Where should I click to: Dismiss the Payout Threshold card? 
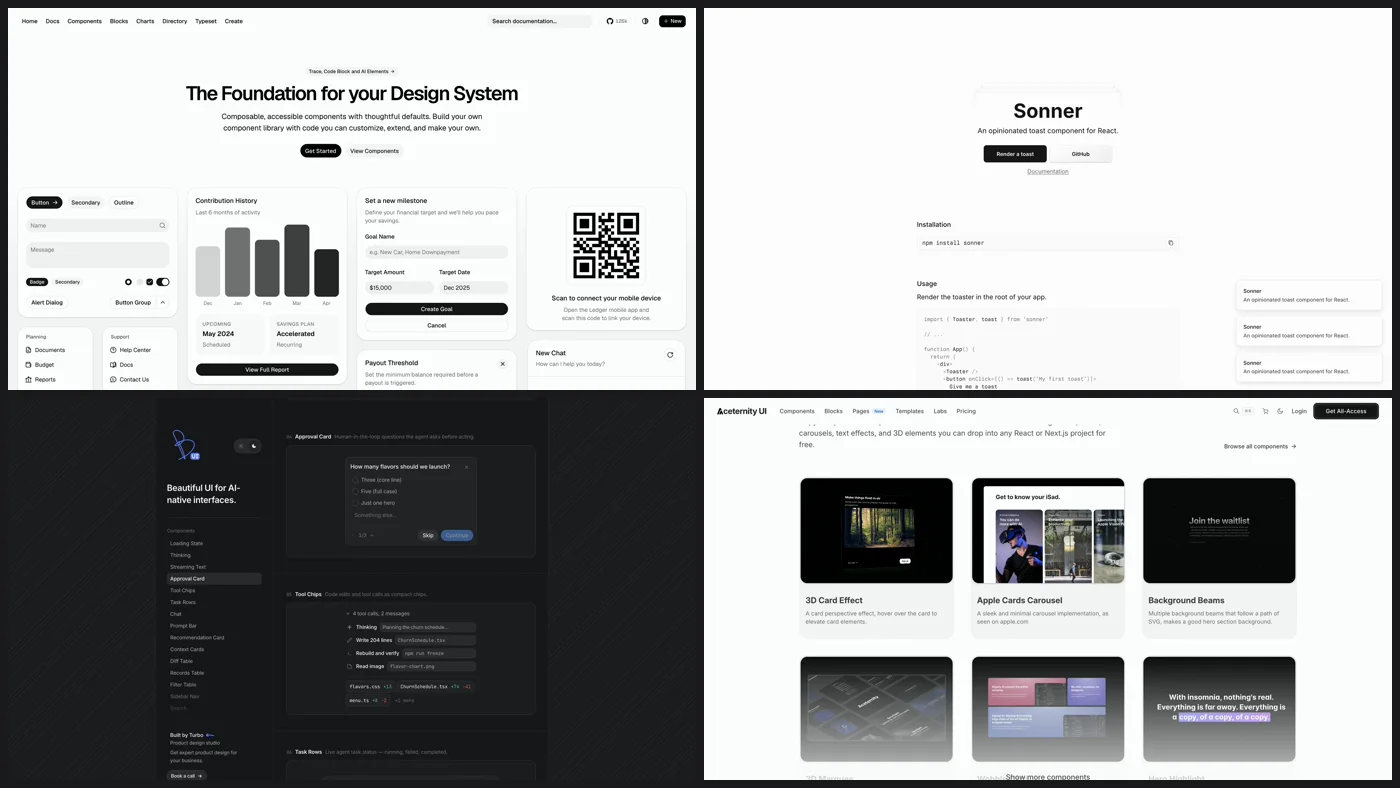tap(502, 364)
